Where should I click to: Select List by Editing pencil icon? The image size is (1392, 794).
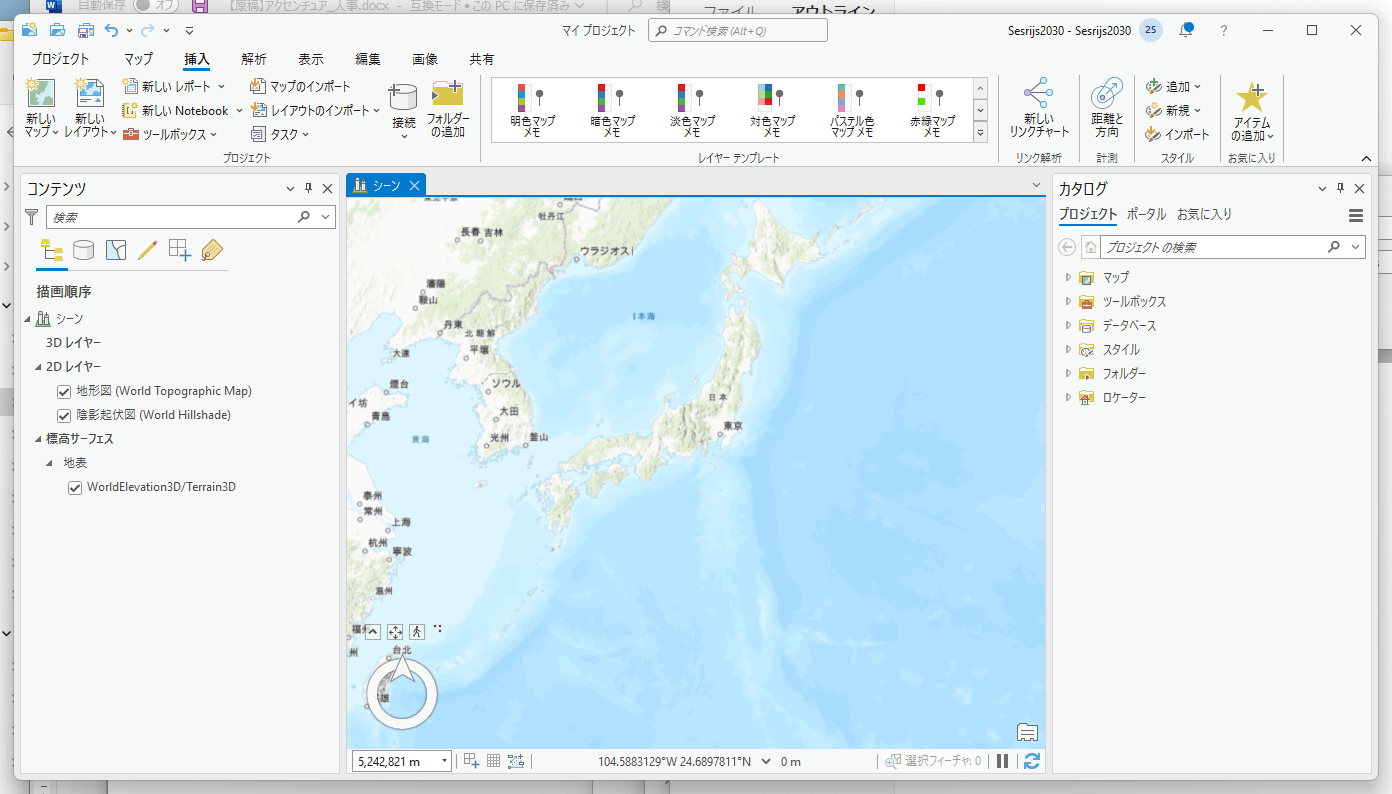pyautogui.click(x=148, y=251)
